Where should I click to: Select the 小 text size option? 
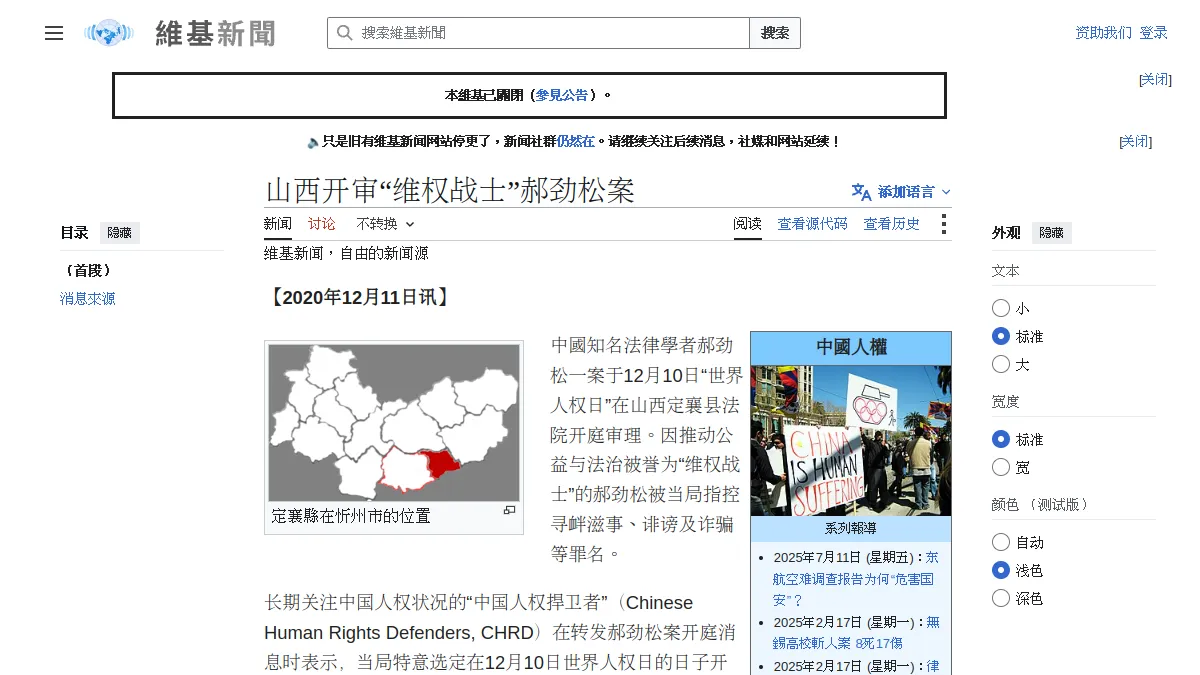tap(1001, 308)
